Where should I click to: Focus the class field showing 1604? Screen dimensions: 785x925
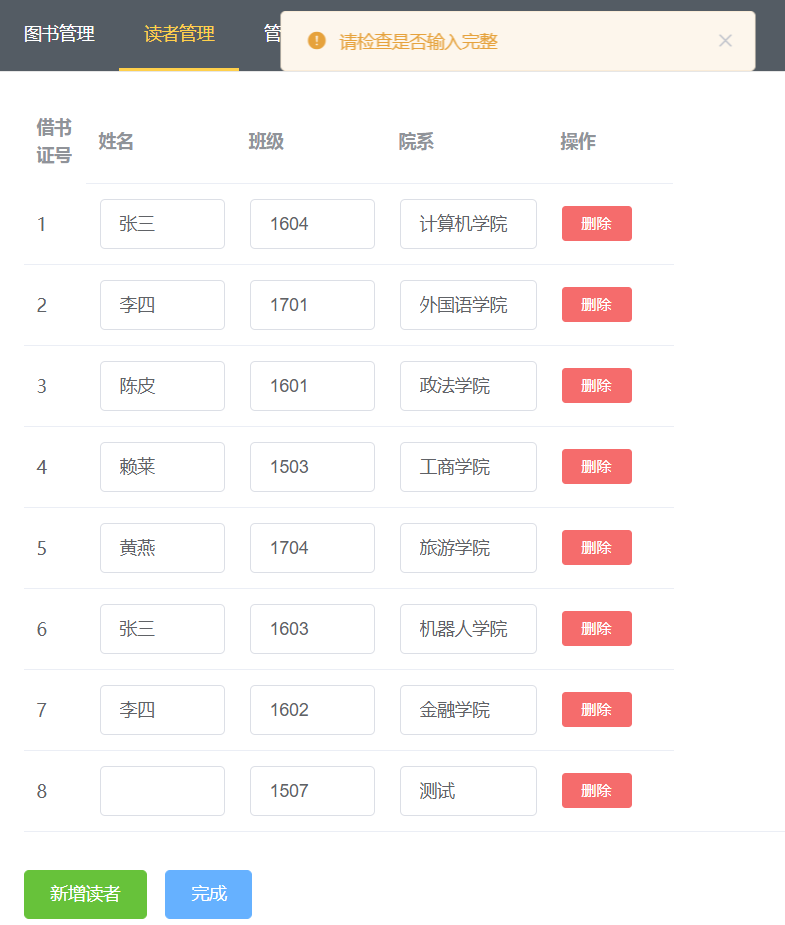click(312, 224)
